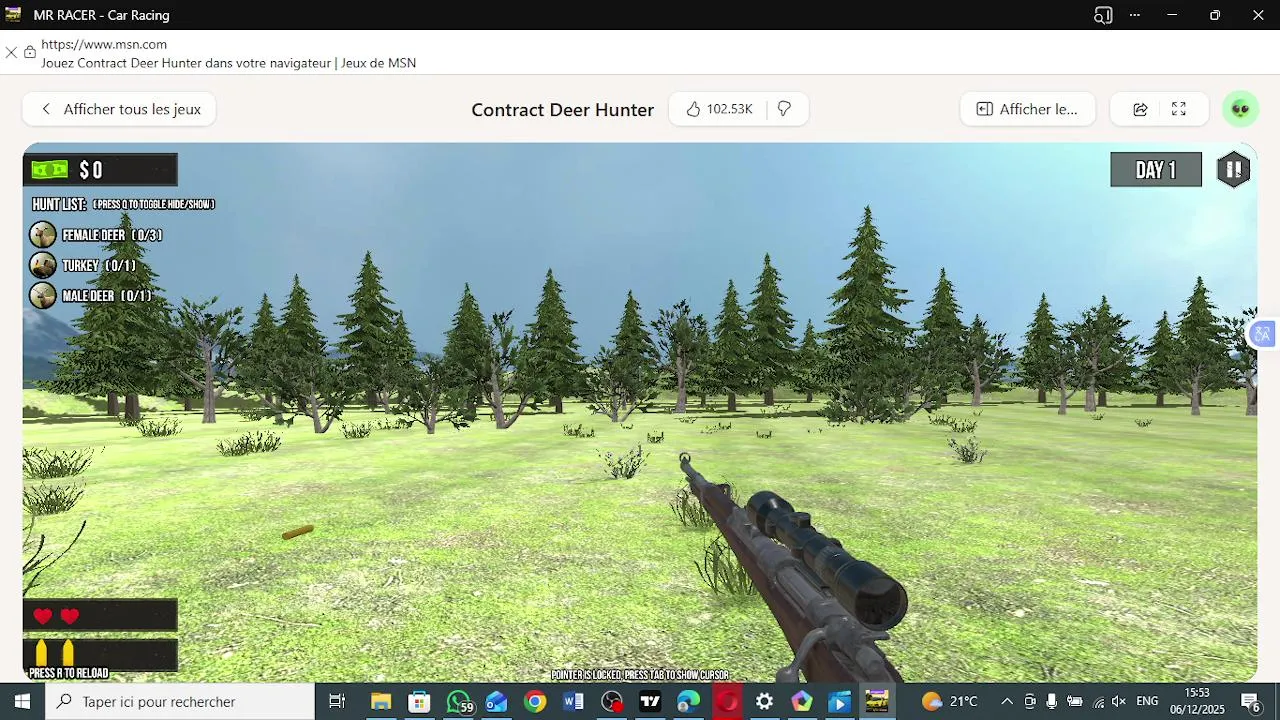The image size is (1280, 720).
Task: Open Task View in the taskbar
Action: [337, 702]
